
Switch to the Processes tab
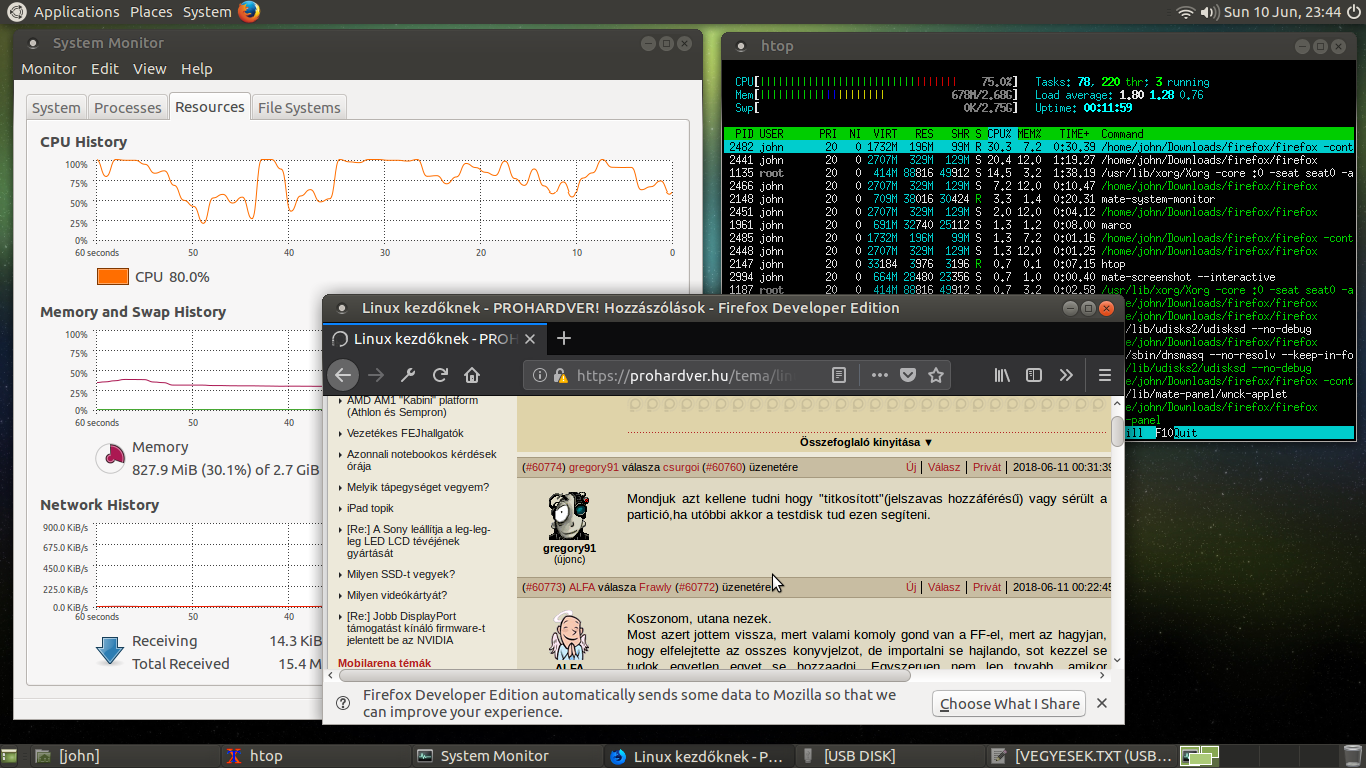point(127,108)
